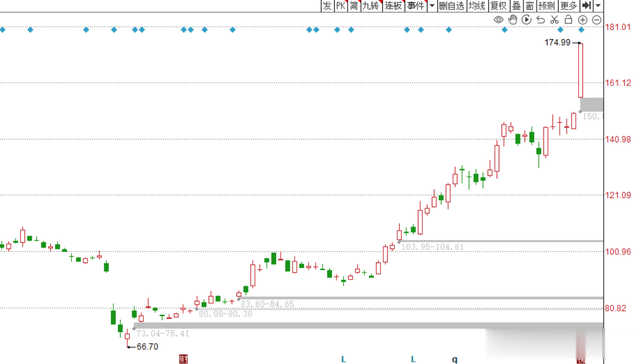Zoom out with the minus circle icon
This screenshot has height=364, width=640.
point(597,20)
